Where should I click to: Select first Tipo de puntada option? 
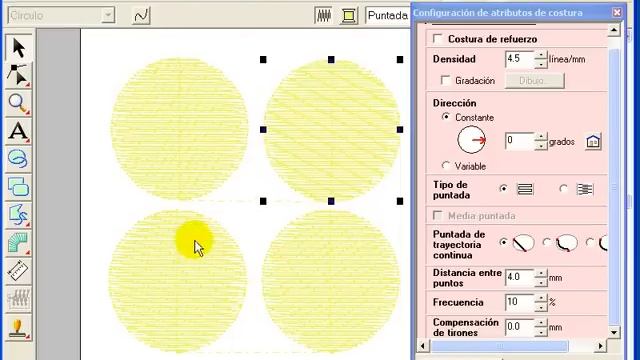(x=503, y=189)
